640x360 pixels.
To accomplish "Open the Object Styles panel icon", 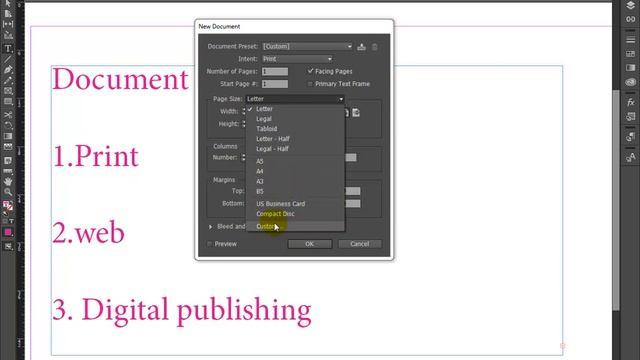I will [630, 117].
